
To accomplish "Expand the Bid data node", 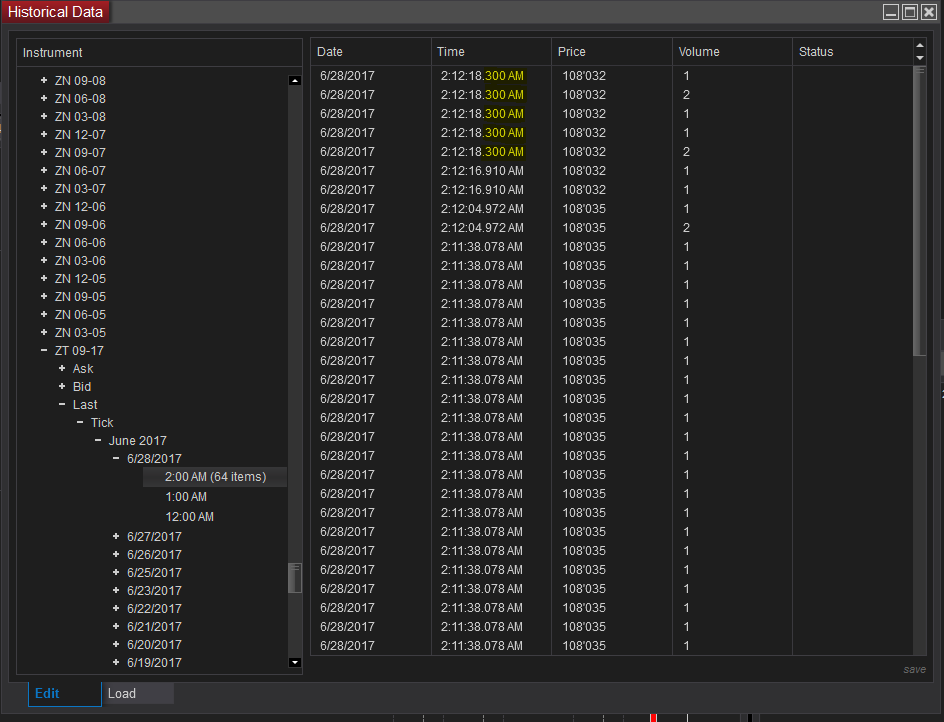I will click(62, 387).
